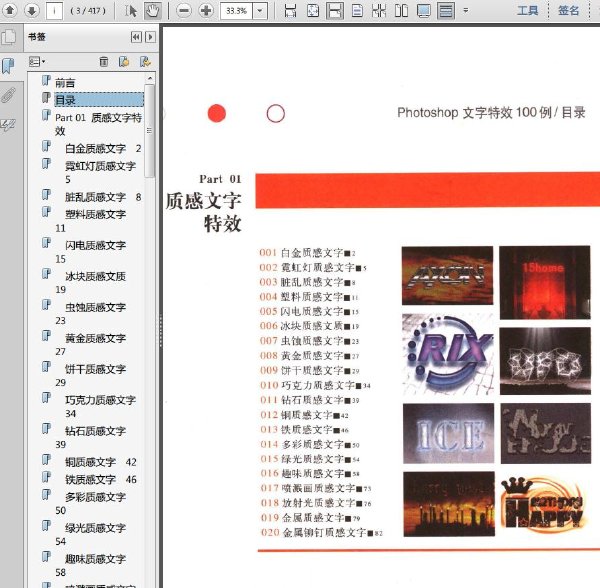The height and width of the screenshot is (588, 600).
Task: Add new bookmark icon
Action: (x=124, y=62)
